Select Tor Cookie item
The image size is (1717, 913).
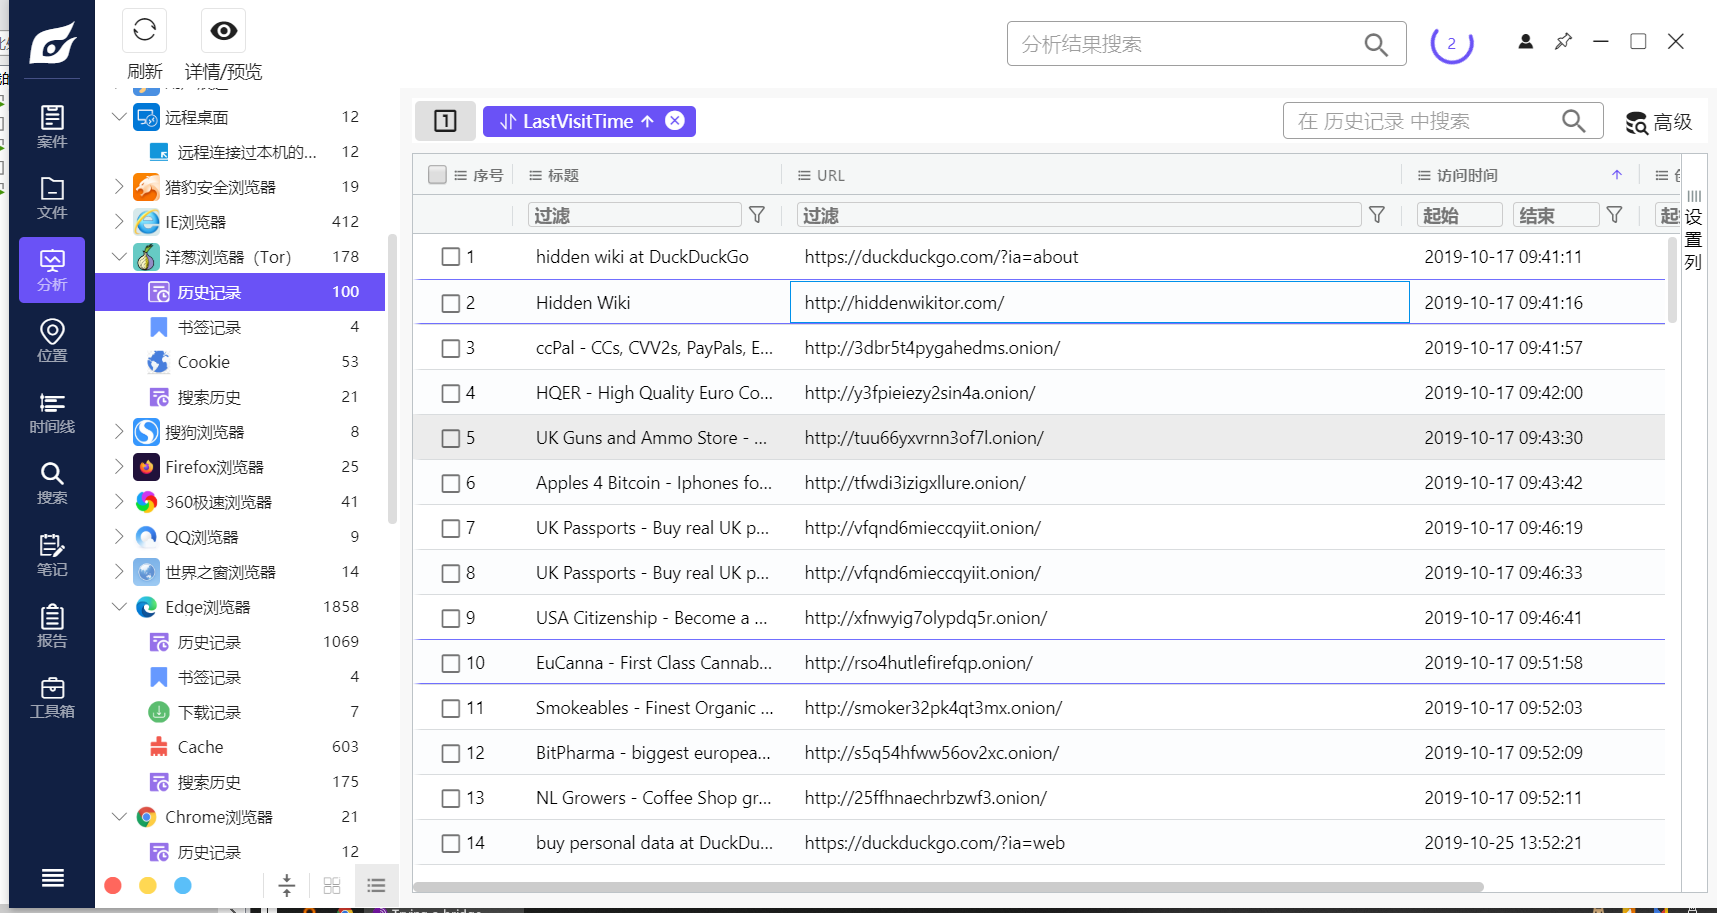point(240,362)
